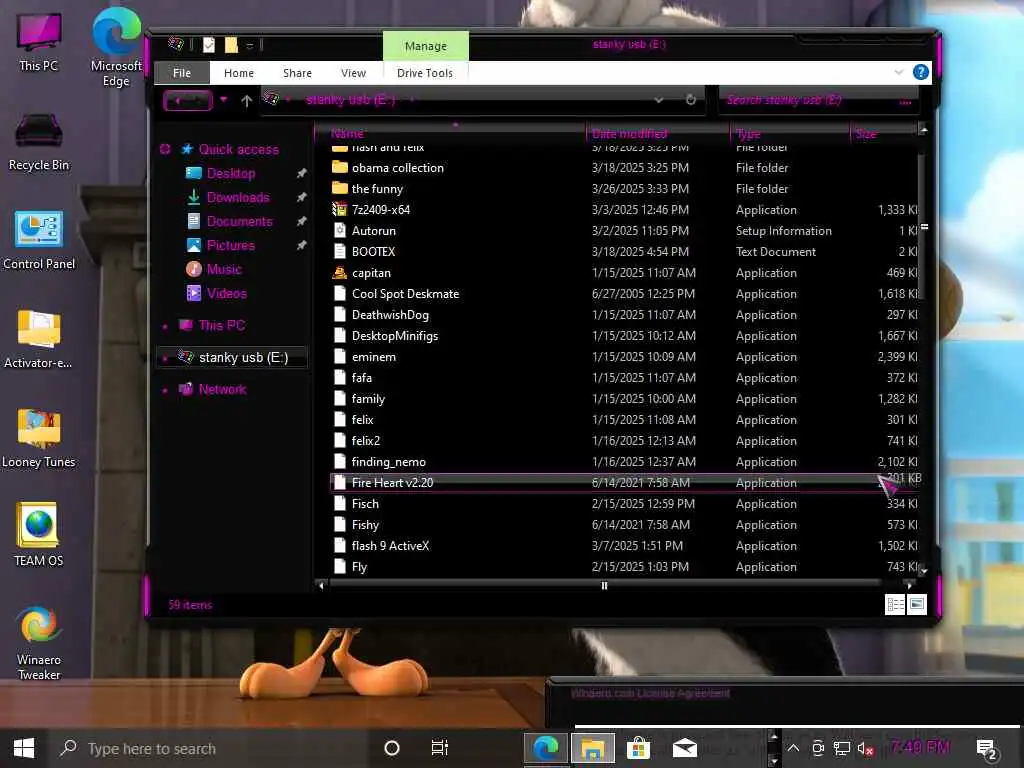This screenshot has height=768, width=1024.
Task: Expand stanky usb (E:) tree node
Action: coord(165,358)
